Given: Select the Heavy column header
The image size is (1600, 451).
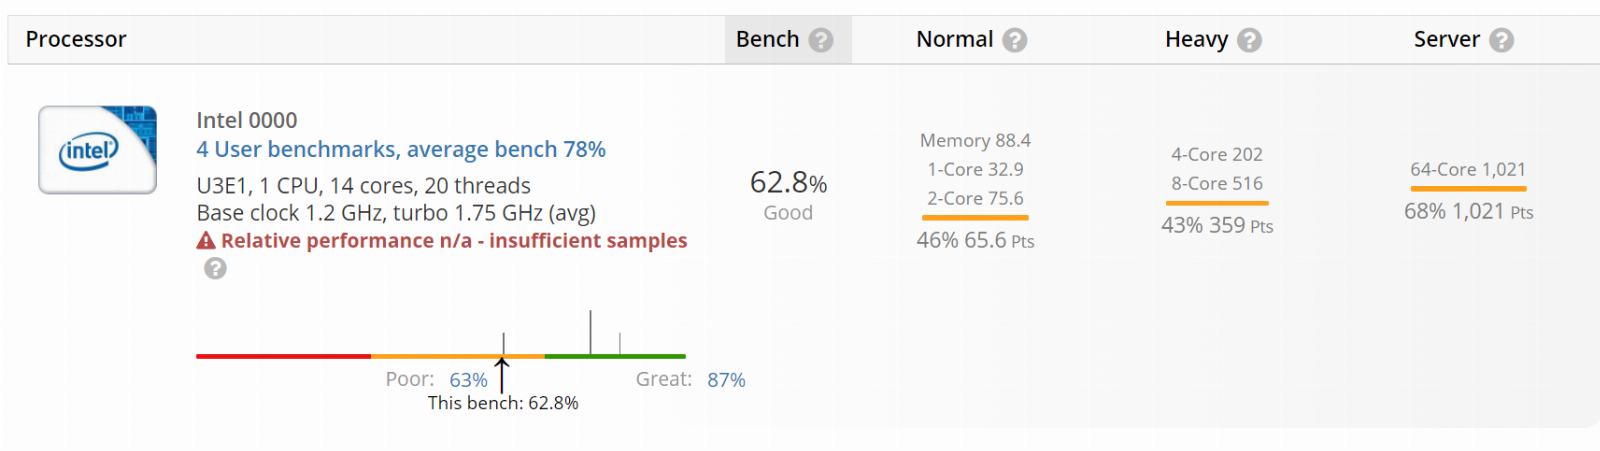Looking at the screenshot, I should [1196, 39].
